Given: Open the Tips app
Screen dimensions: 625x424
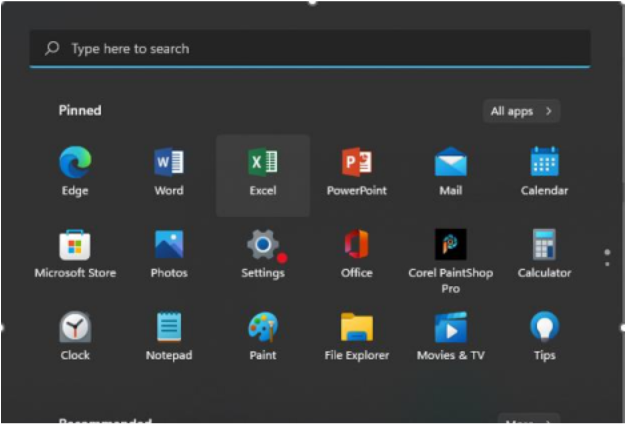Looking at the screenshot, I should (544, 327).
